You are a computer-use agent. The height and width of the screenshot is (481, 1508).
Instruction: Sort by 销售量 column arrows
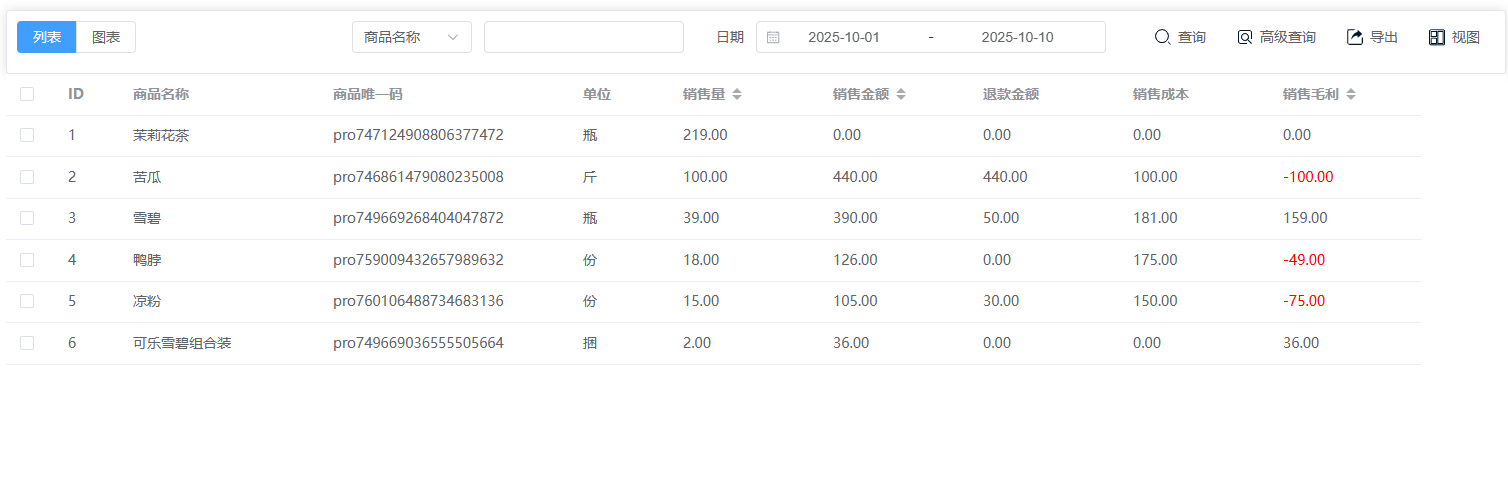tap(737, 94)
